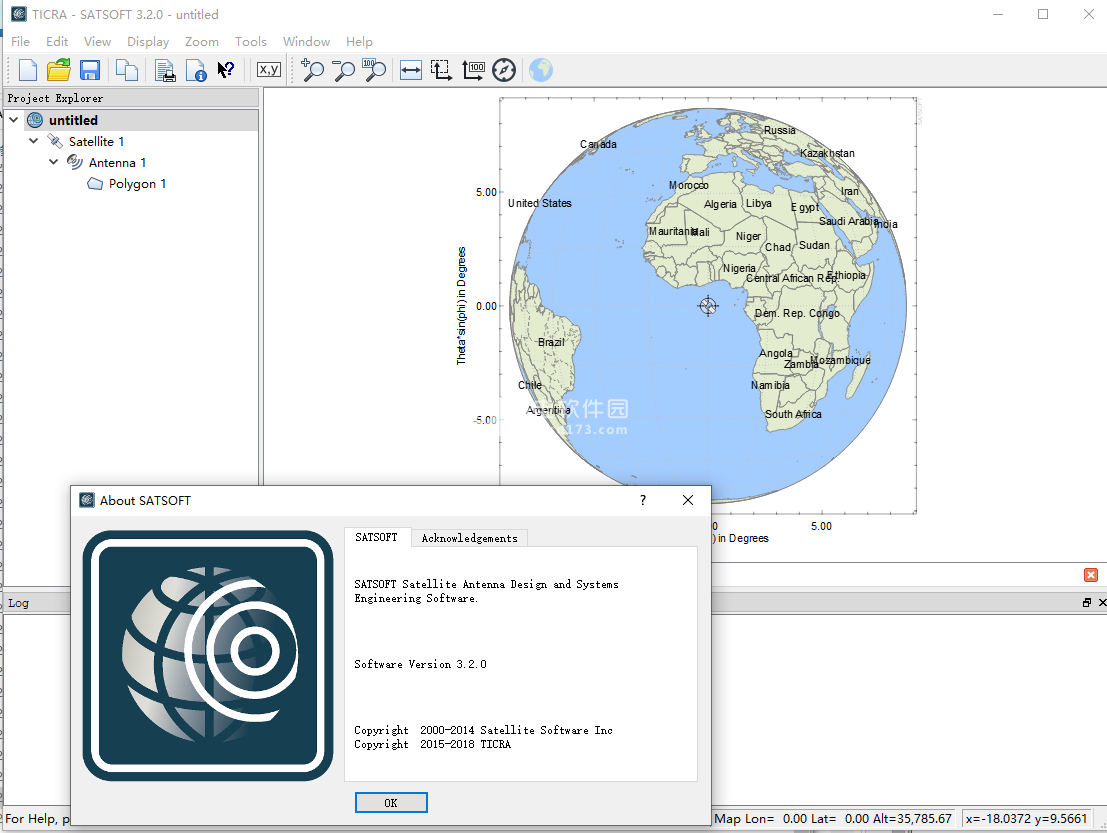Toggle the x,y coordinate tool
This screenshot has width=1107, height=833.
[x=269, y=69]
